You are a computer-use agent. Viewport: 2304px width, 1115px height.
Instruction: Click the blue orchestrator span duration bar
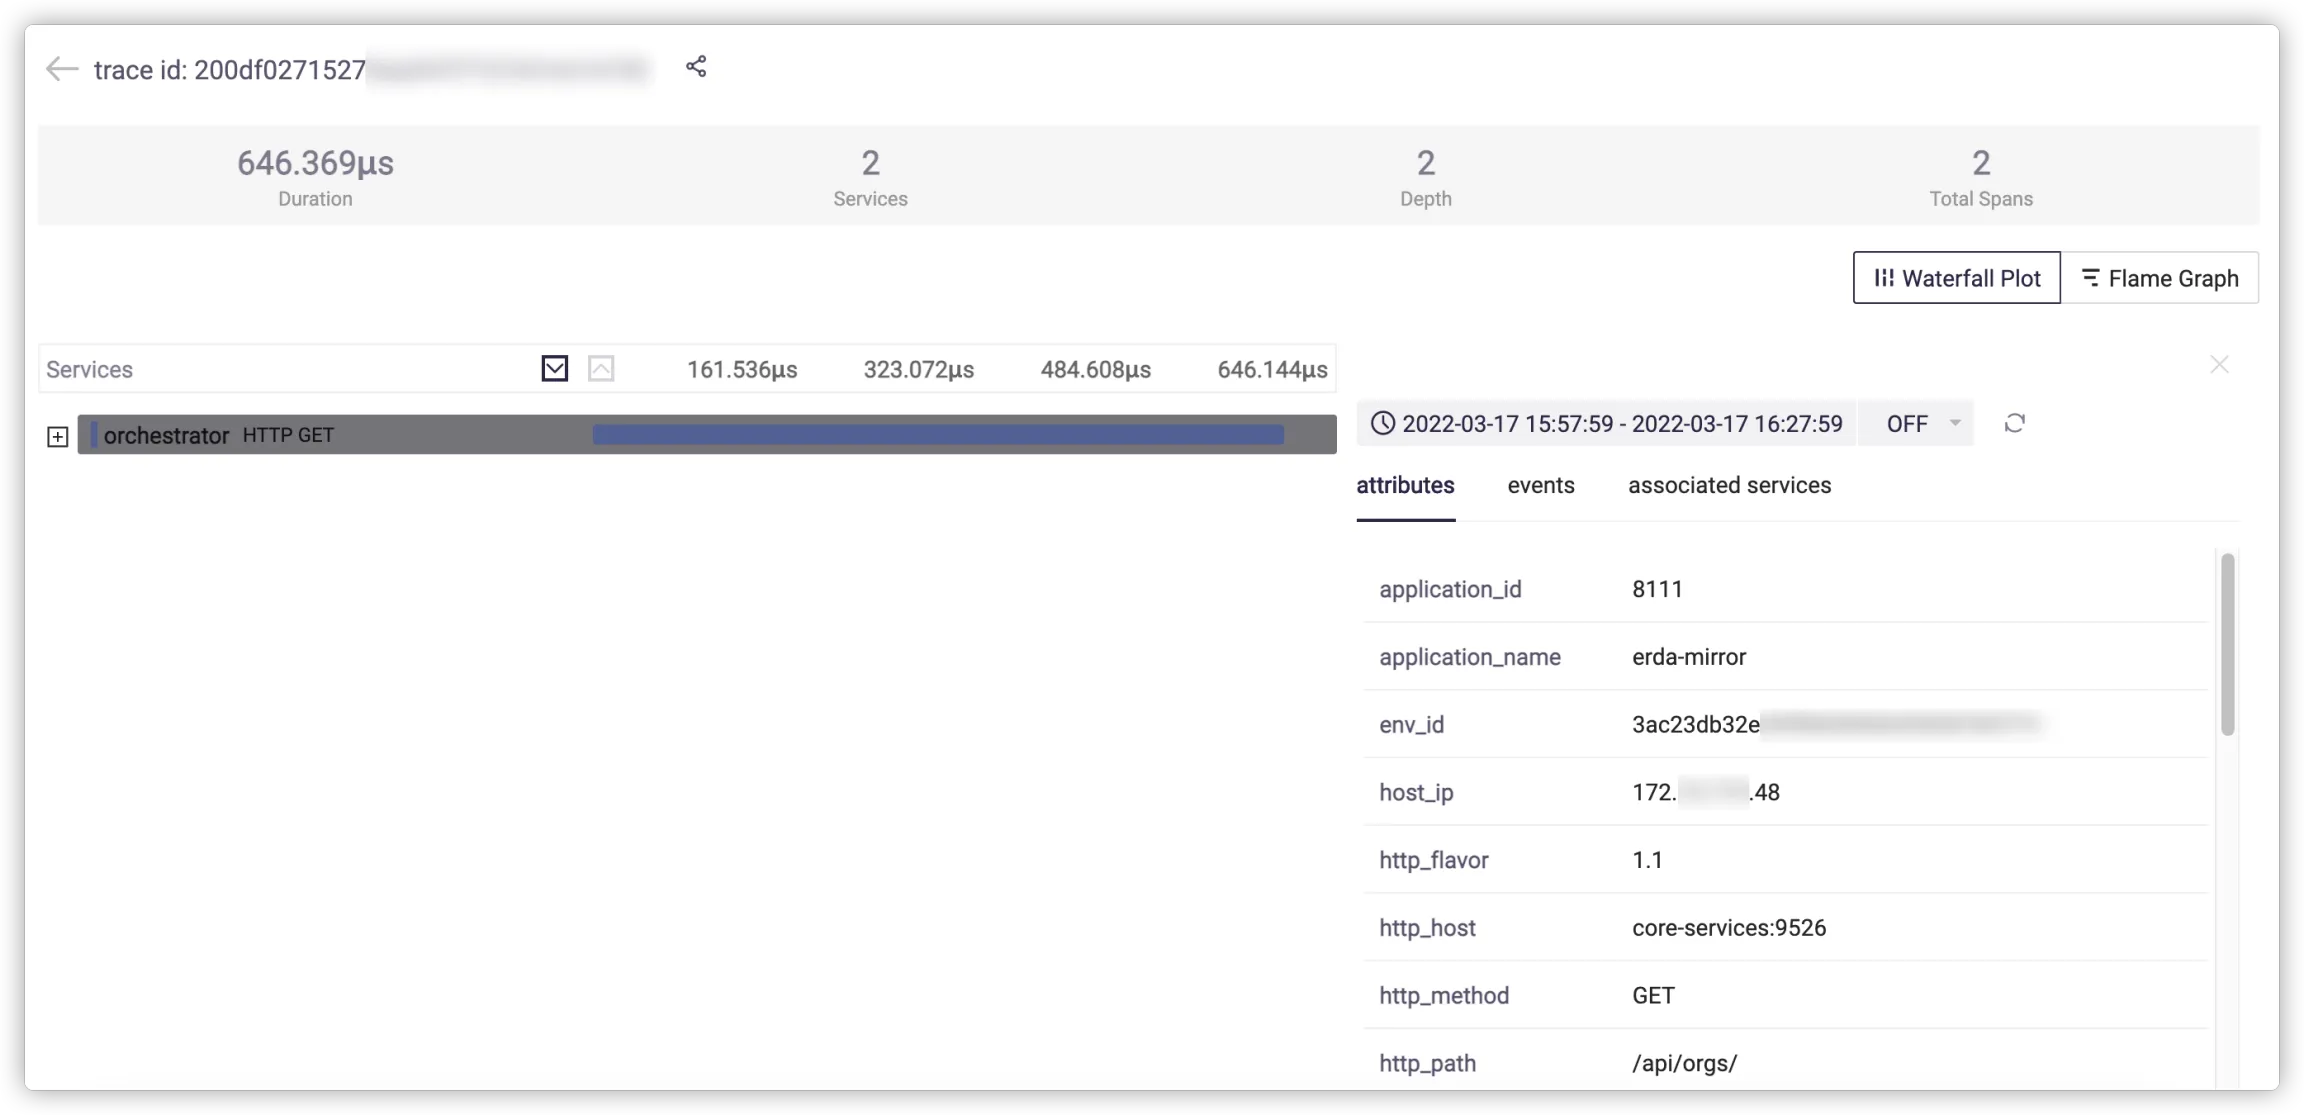(937, 435)
